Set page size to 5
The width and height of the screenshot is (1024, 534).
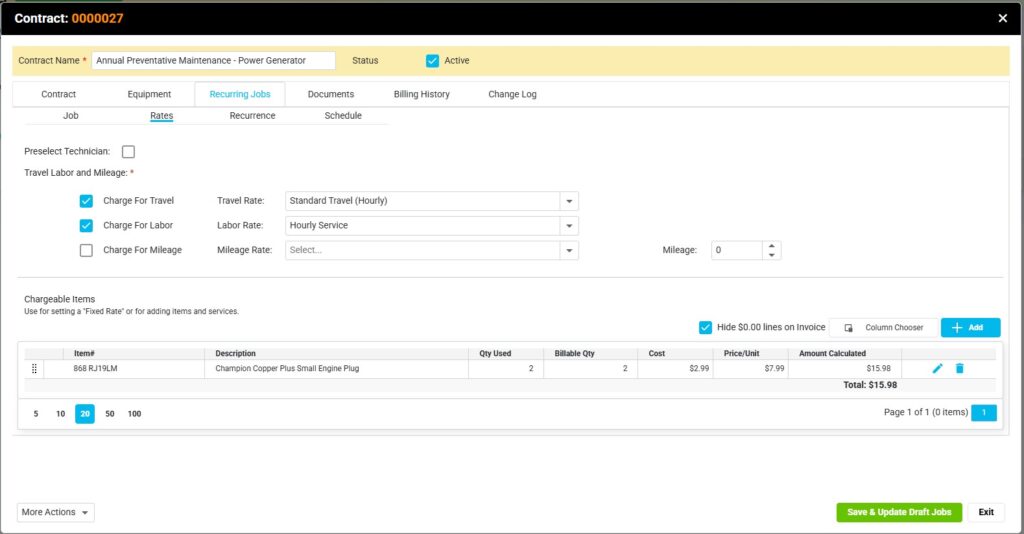pos(36,414)
